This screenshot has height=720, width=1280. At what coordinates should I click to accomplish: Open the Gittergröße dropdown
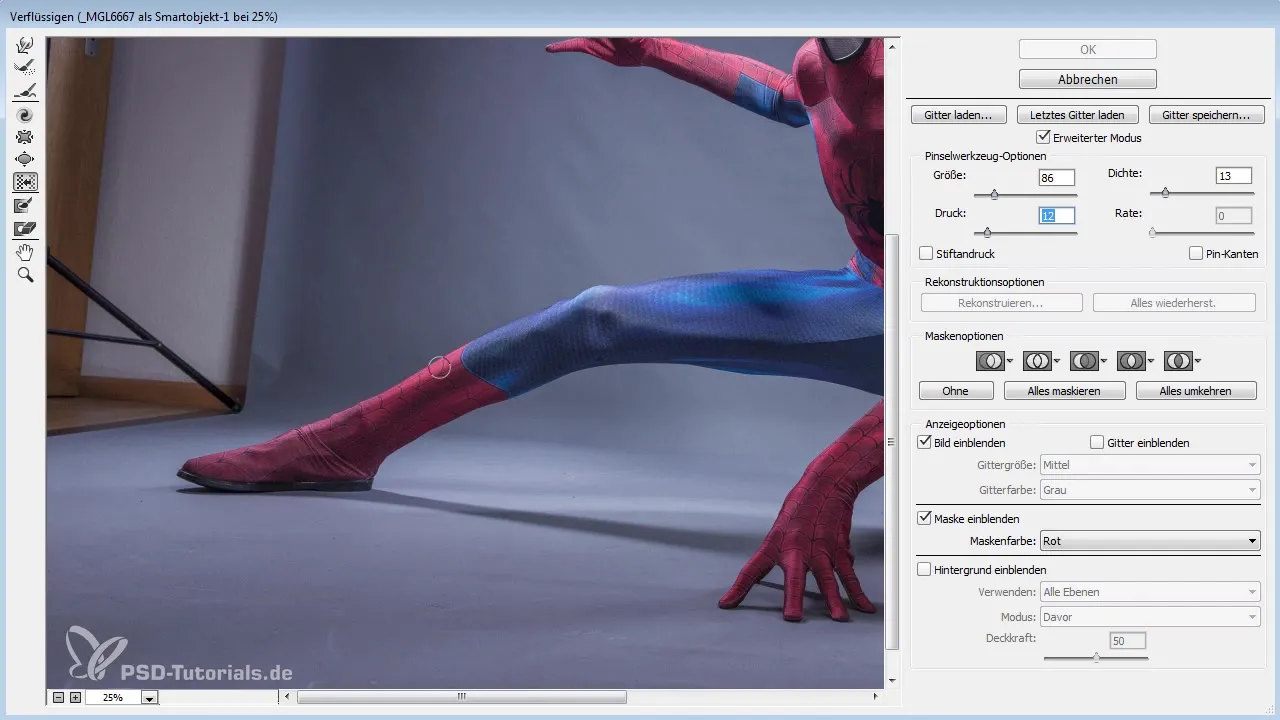coord(1150,465)
